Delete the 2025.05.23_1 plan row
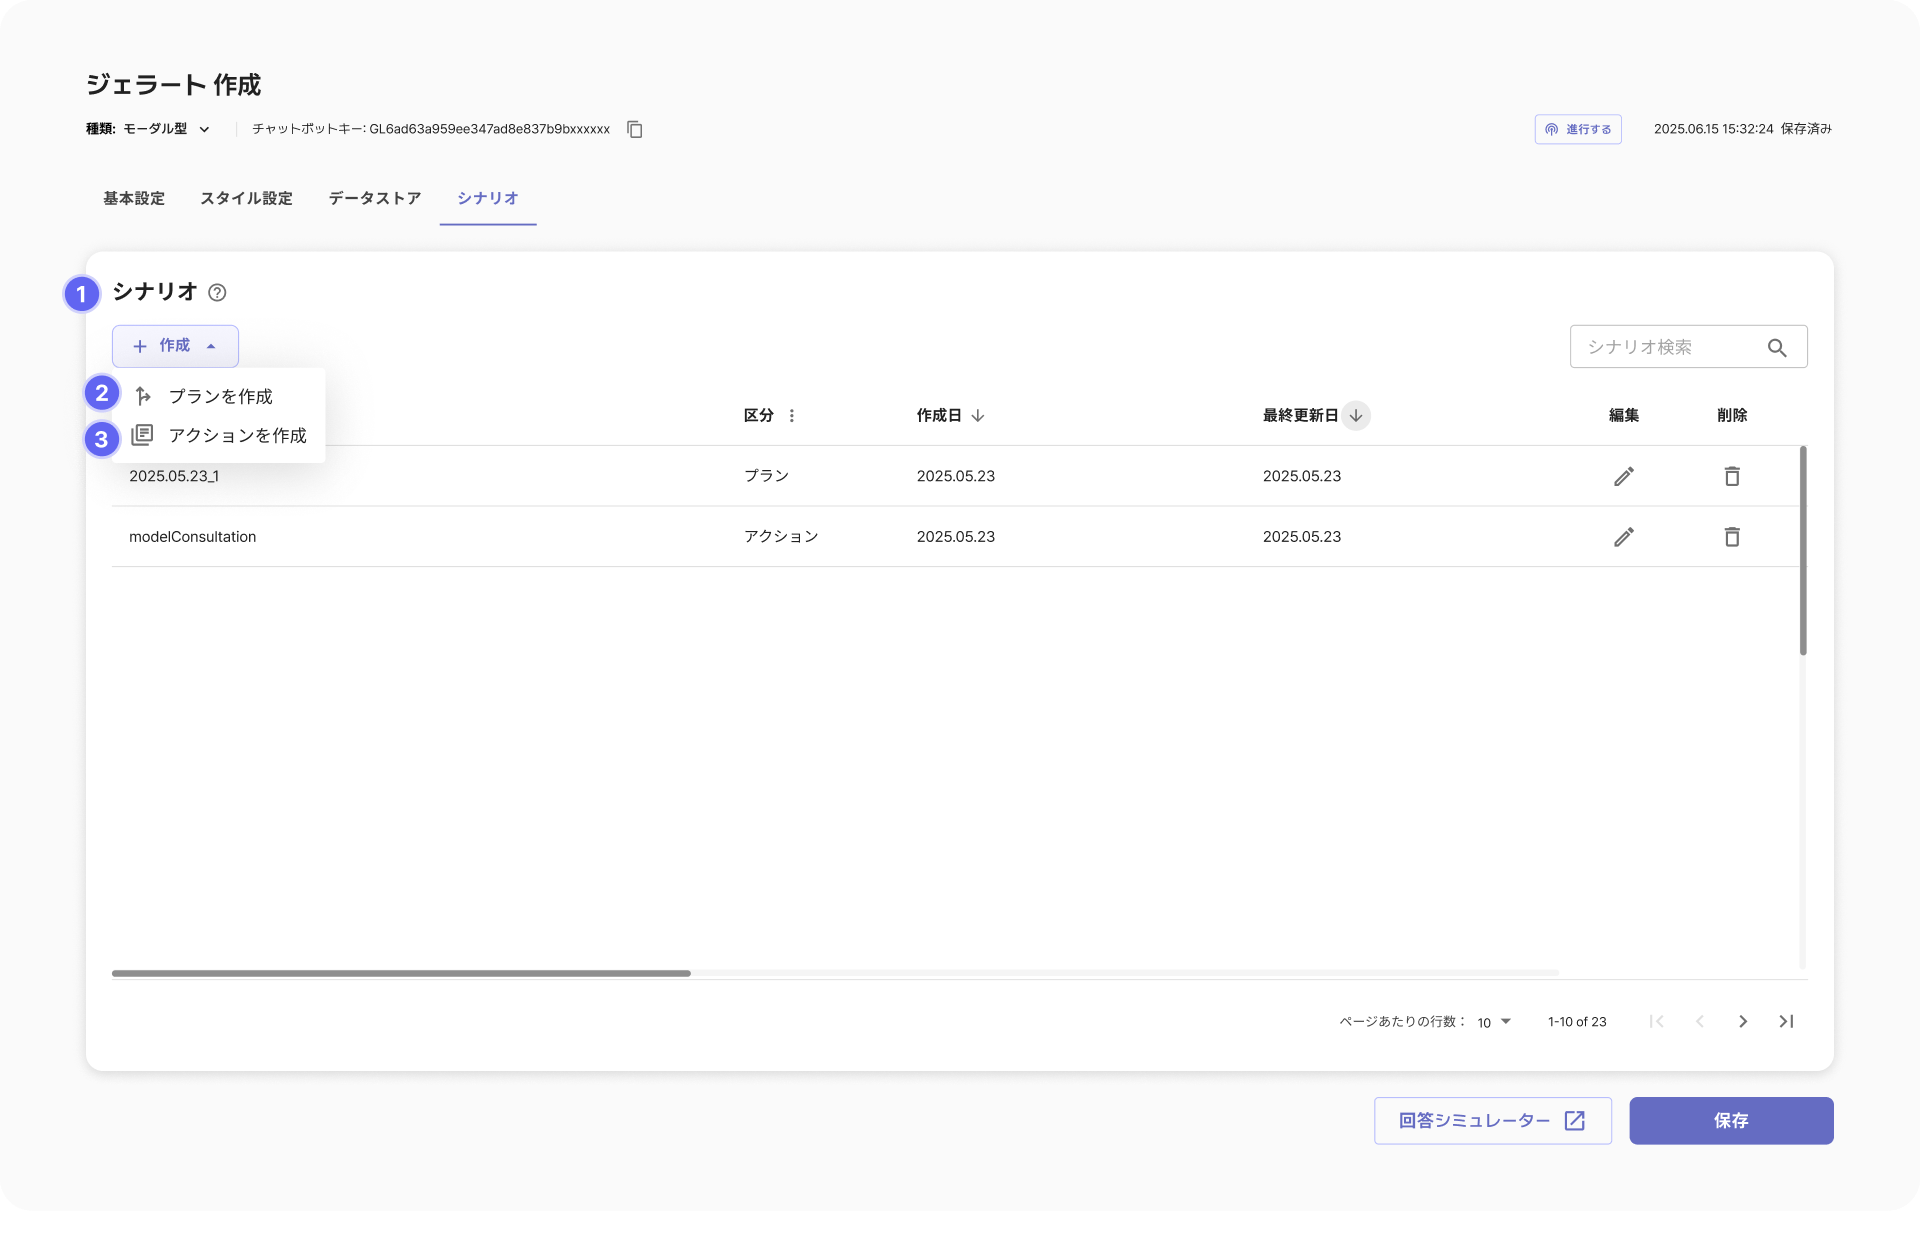1920x1236 pixels. [1731, 476]
